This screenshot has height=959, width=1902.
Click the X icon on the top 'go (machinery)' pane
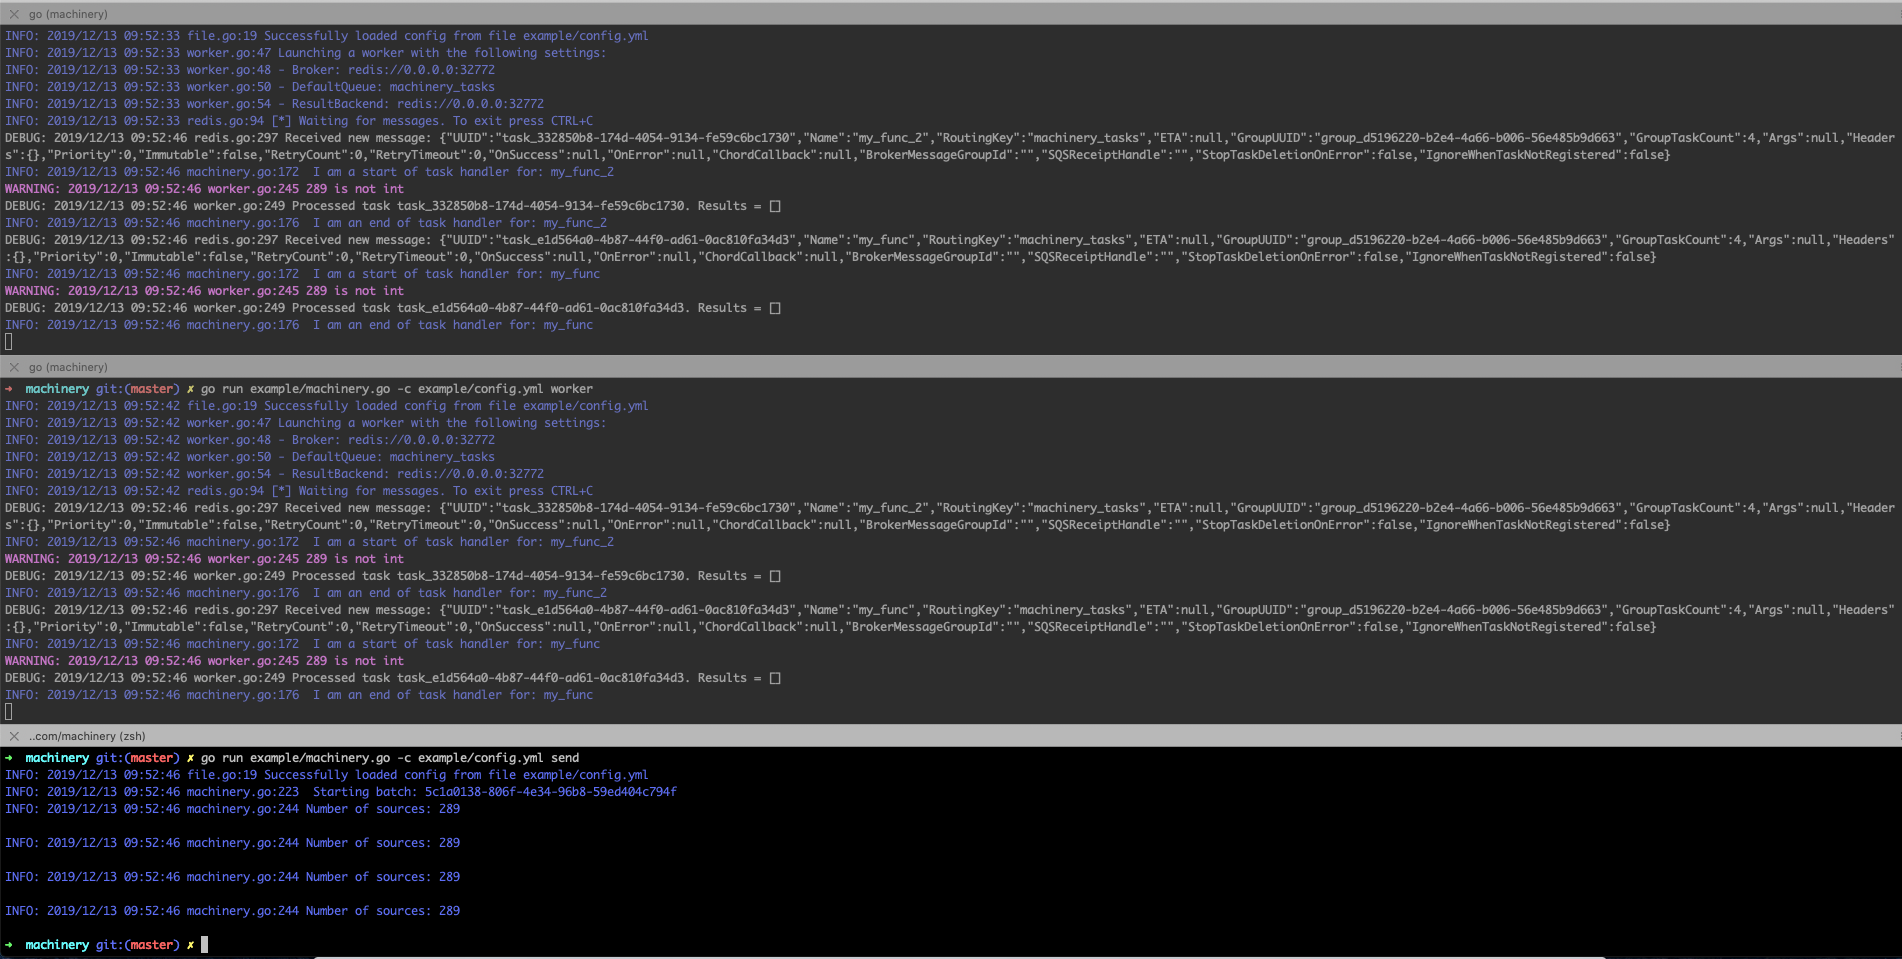tap(13, 14)
